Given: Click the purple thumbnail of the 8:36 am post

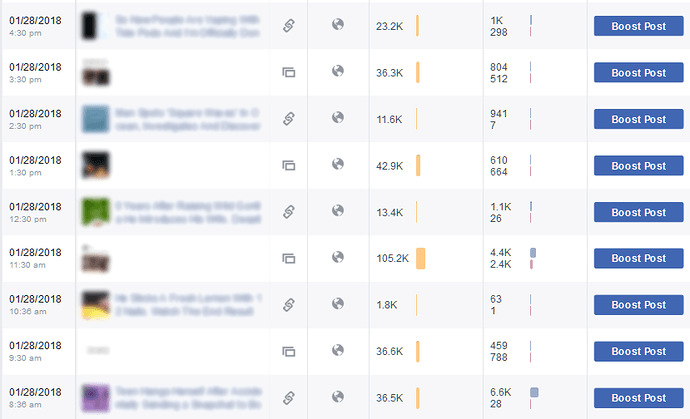Looking at the screenshot, I should click(x=96, y=398).
